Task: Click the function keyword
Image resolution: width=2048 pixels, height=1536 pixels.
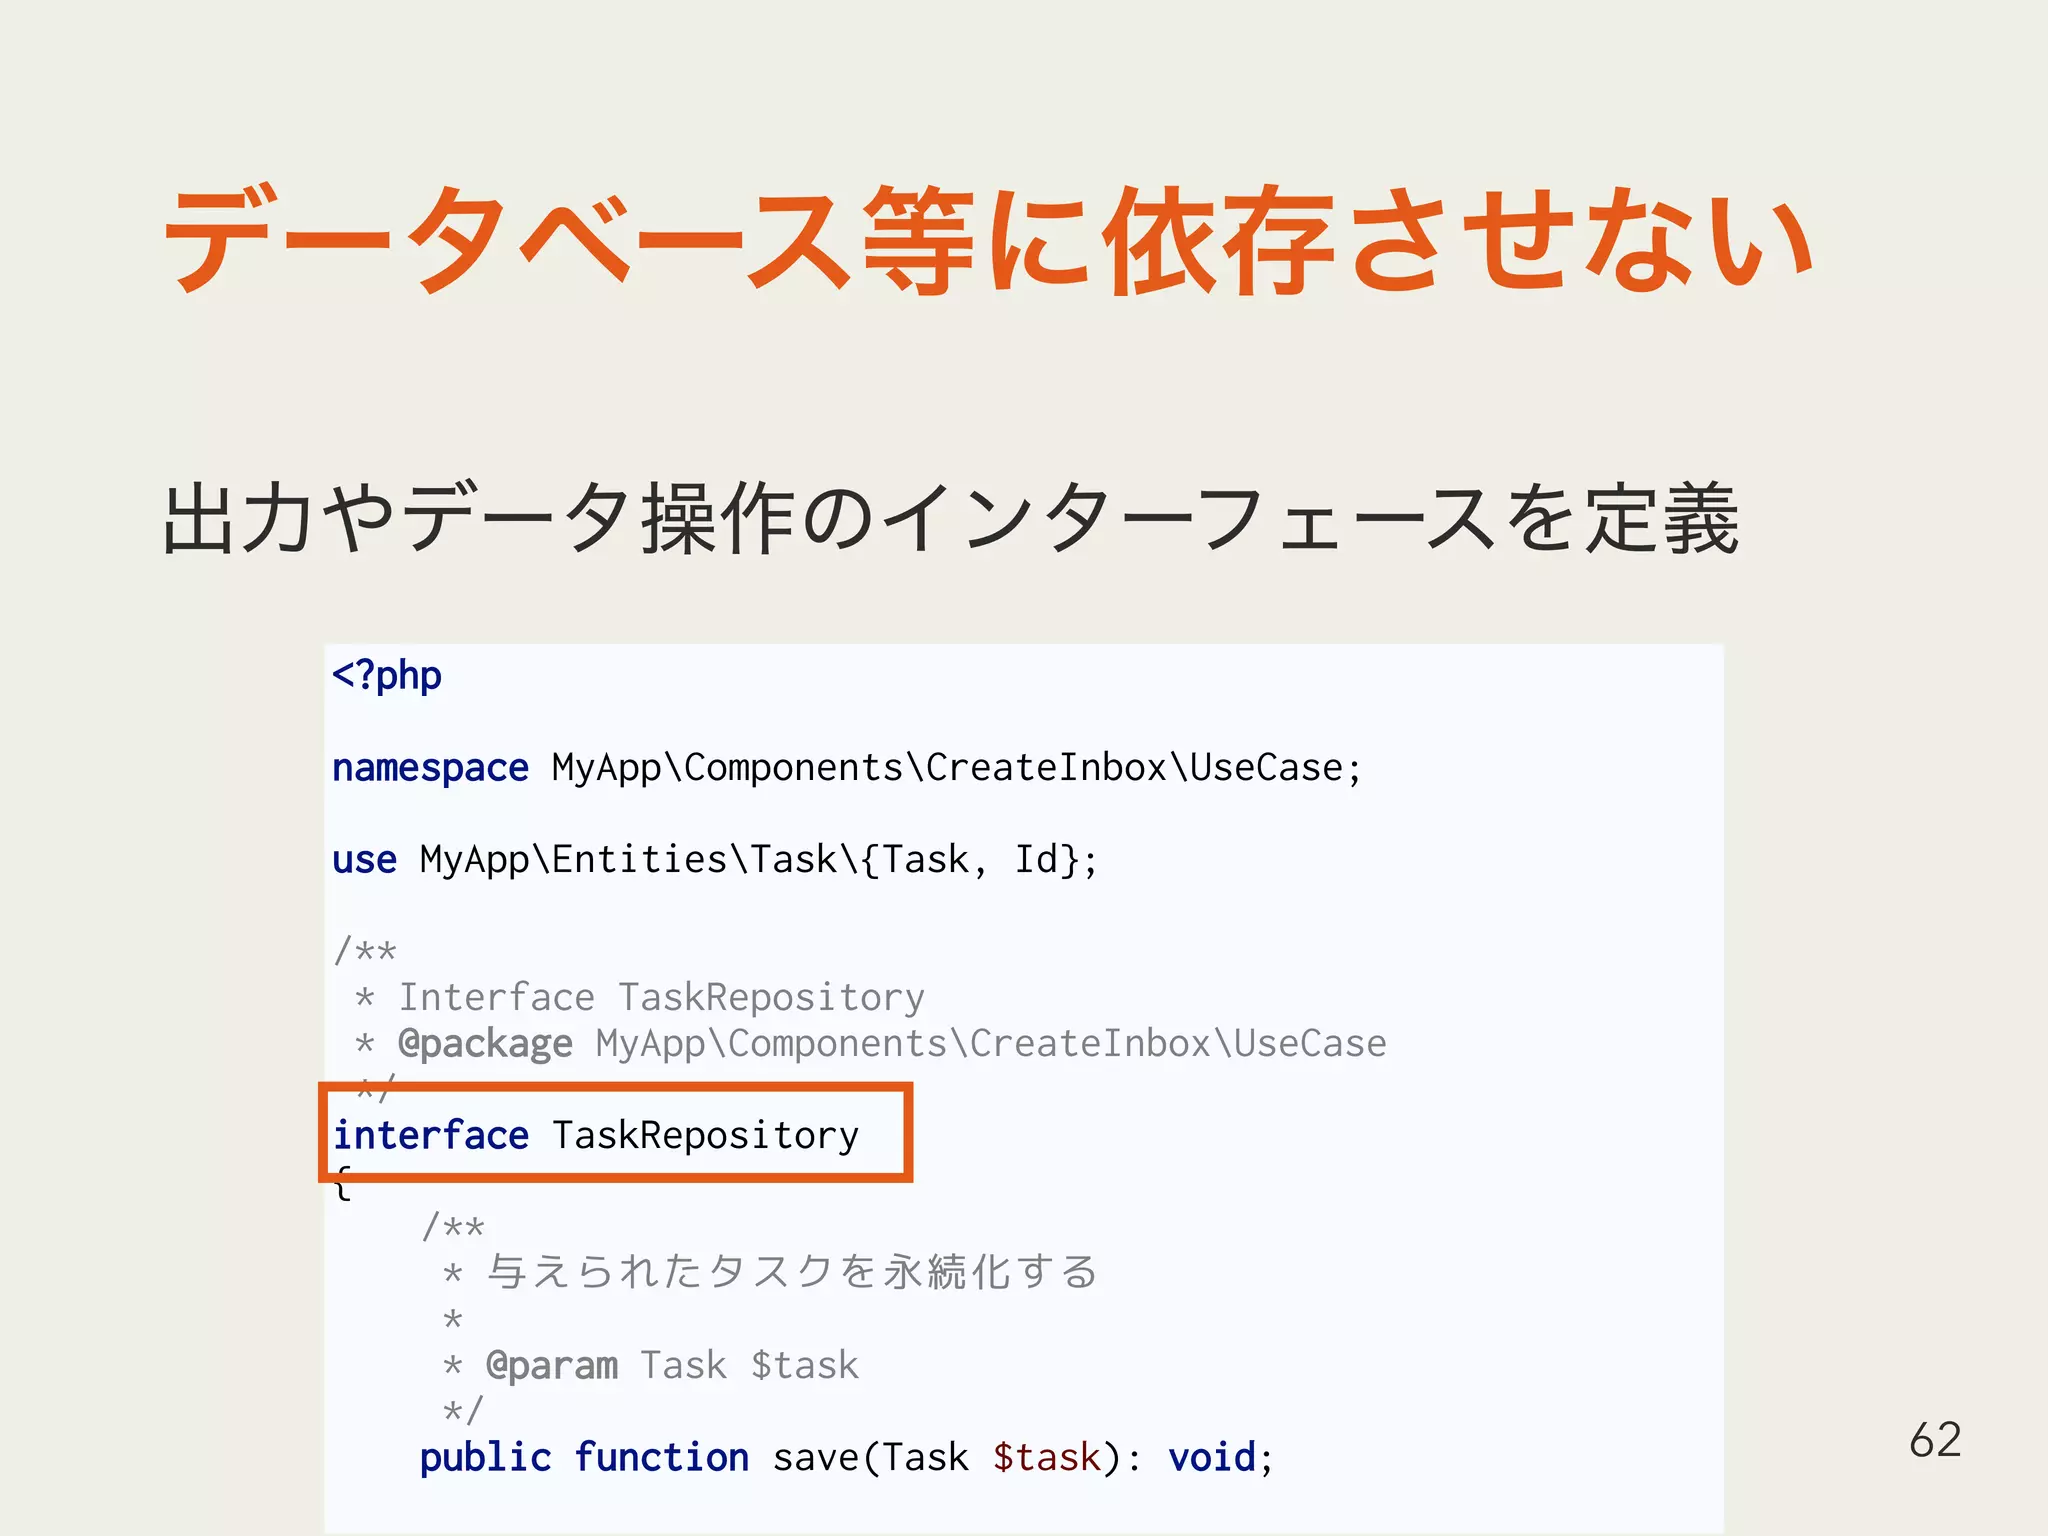Action: coord(661,1458)
